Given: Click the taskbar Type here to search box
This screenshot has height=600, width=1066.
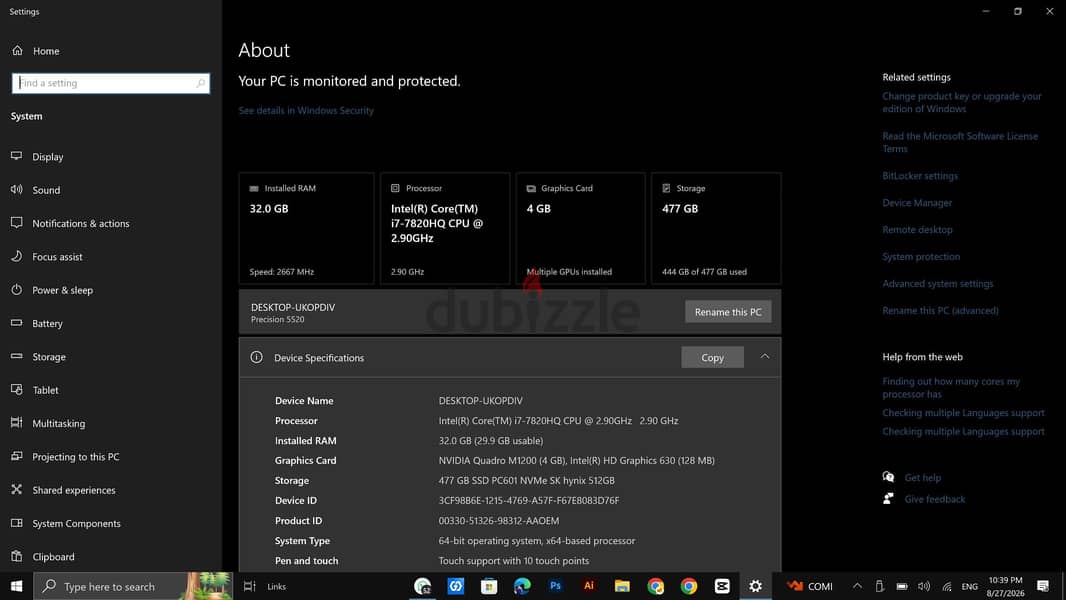Looking at the screenshot, I should coord(133,586).
